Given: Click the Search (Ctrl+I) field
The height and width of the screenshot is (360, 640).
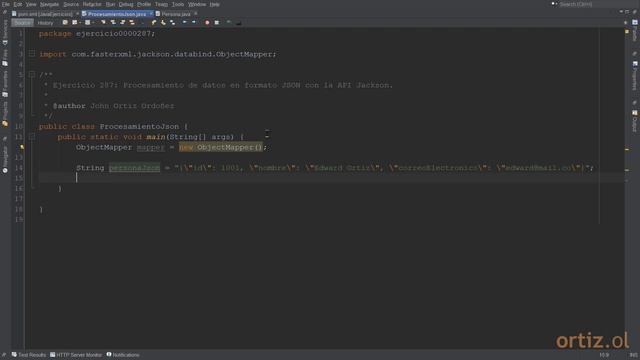Looking at the screenshot, I should [597, 4].
